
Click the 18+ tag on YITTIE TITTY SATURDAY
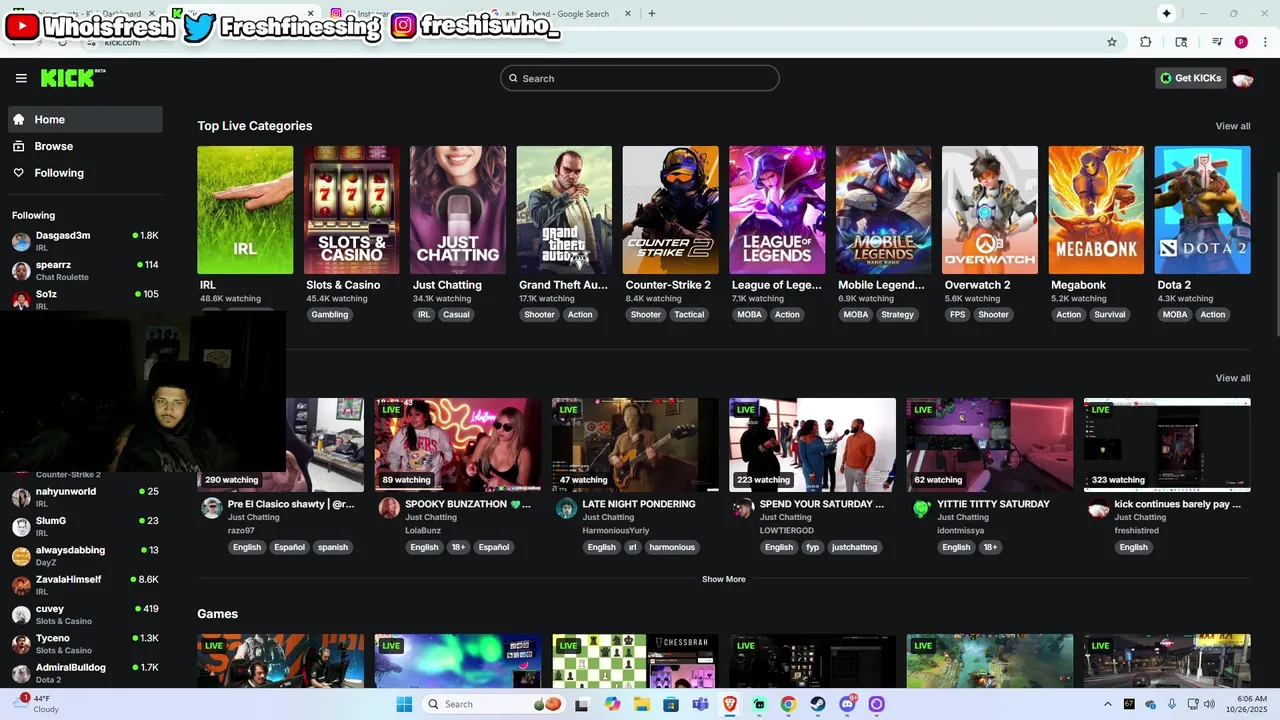(x=990, y=547)
